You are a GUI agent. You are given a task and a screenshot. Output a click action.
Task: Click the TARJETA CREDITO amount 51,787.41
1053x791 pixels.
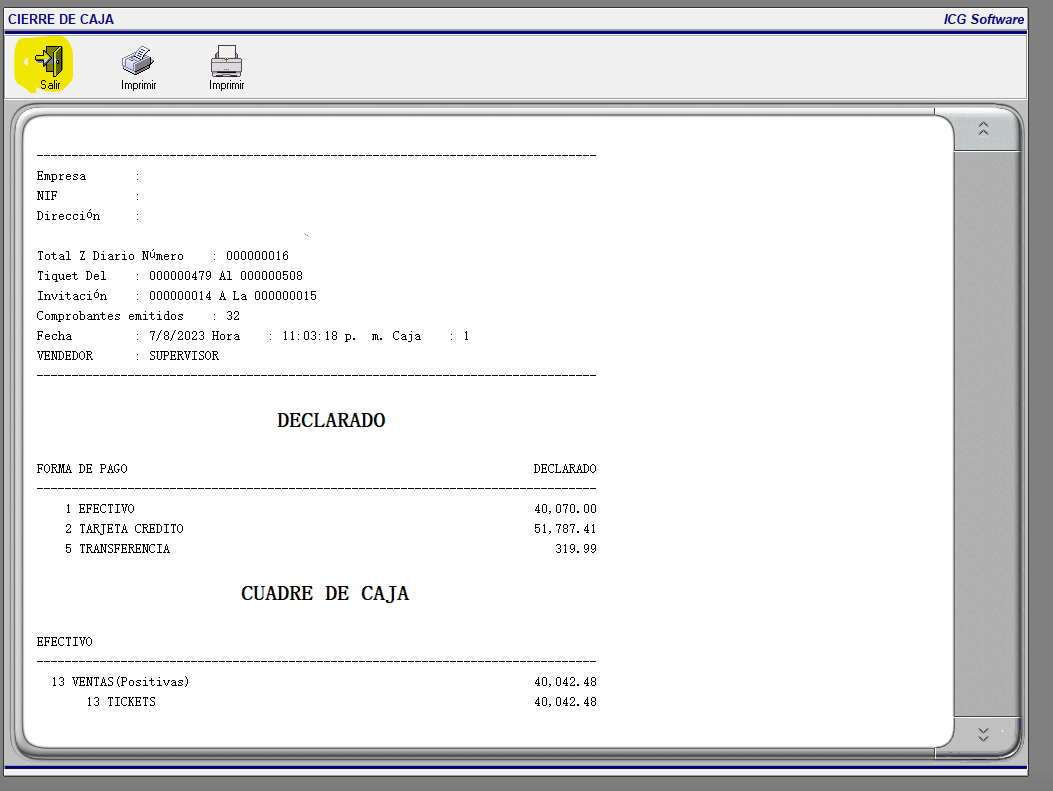pyautogui.click(x=565, y=529)
